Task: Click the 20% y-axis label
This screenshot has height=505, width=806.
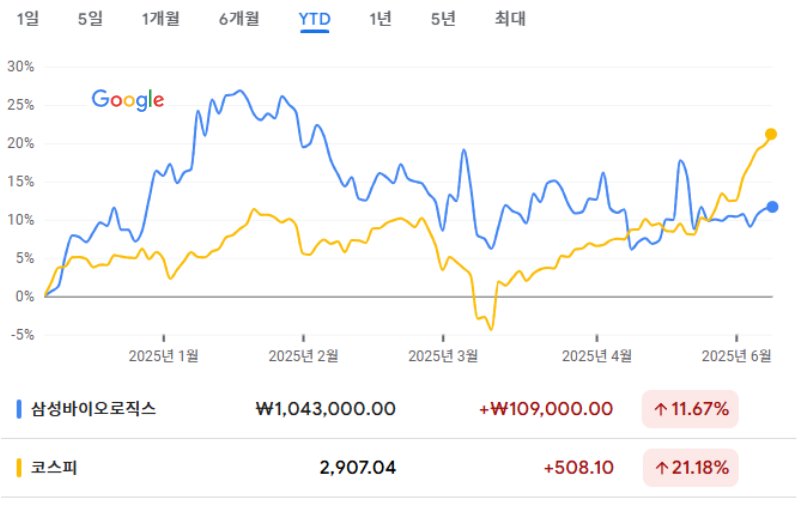Action: point(21,143)
